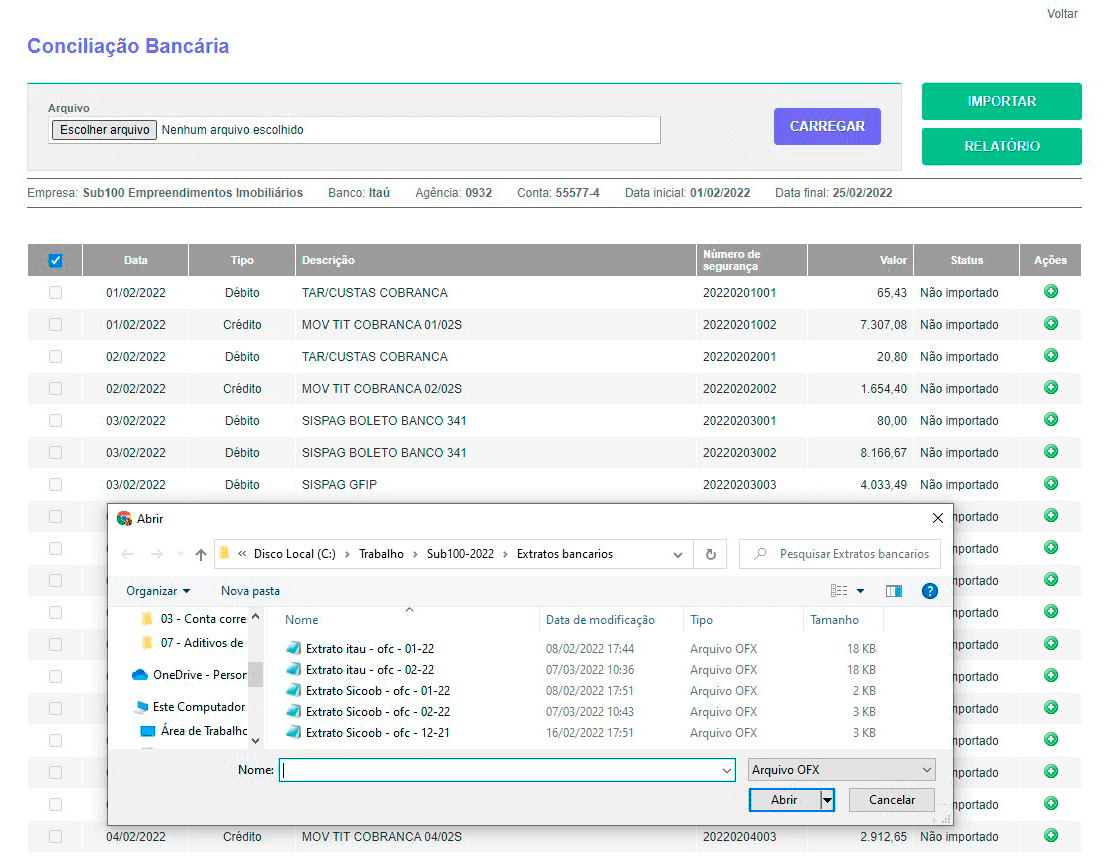Open the Arquivo OFX file type dropdown

click(842, 770)
